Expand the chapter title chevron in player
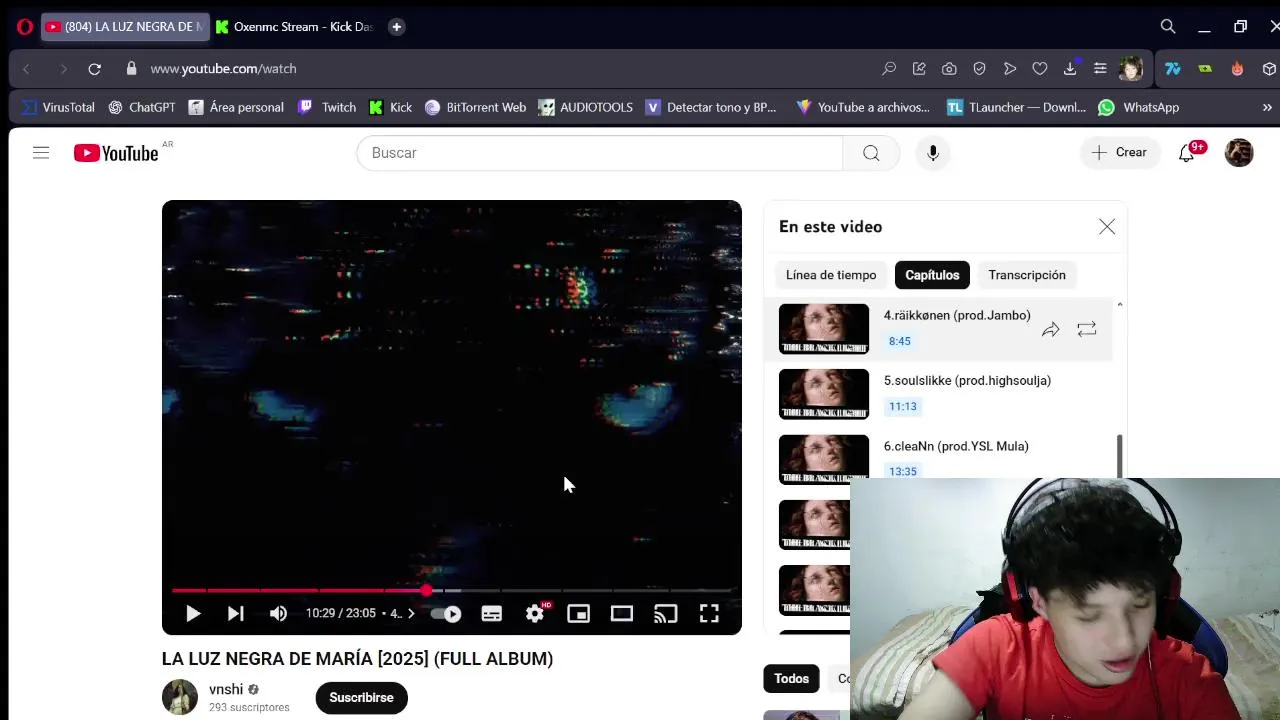The image size is (1280, 720). [411, 614]
